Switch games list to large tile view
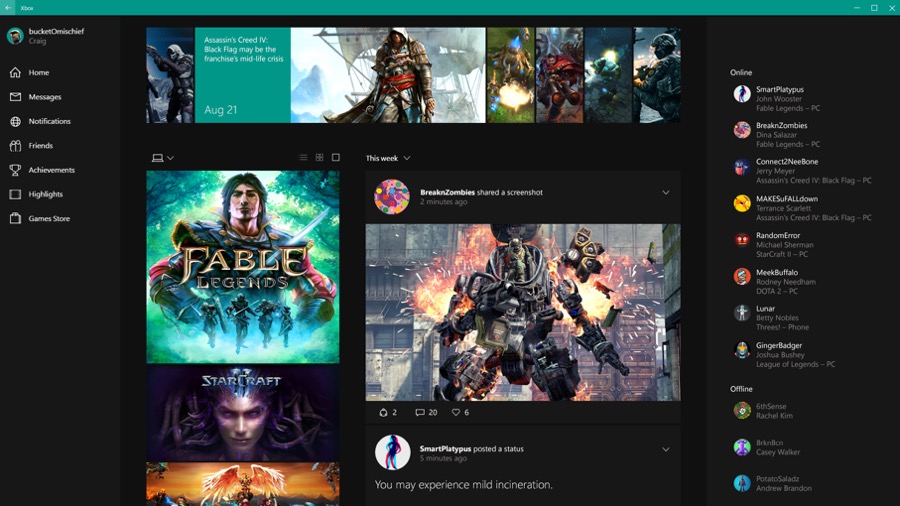900x506 pixels. click(x=336, y=157)
